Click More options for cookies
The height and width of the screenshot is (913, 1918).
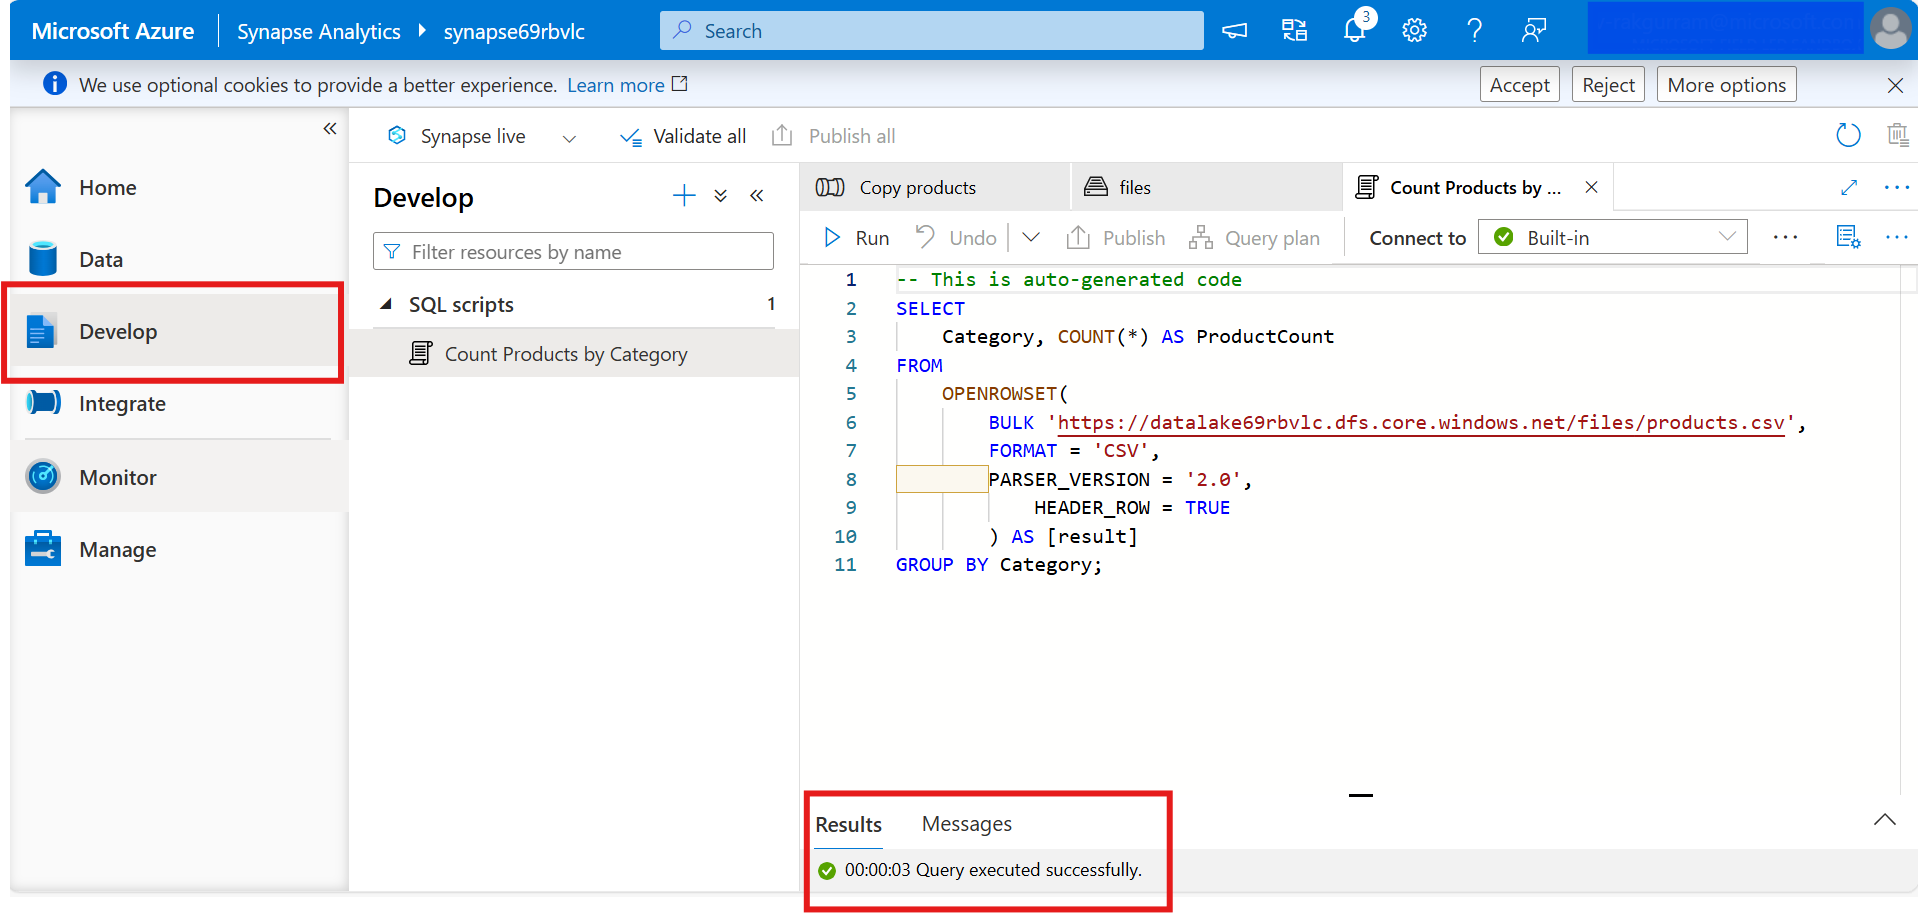(1726, 85)
